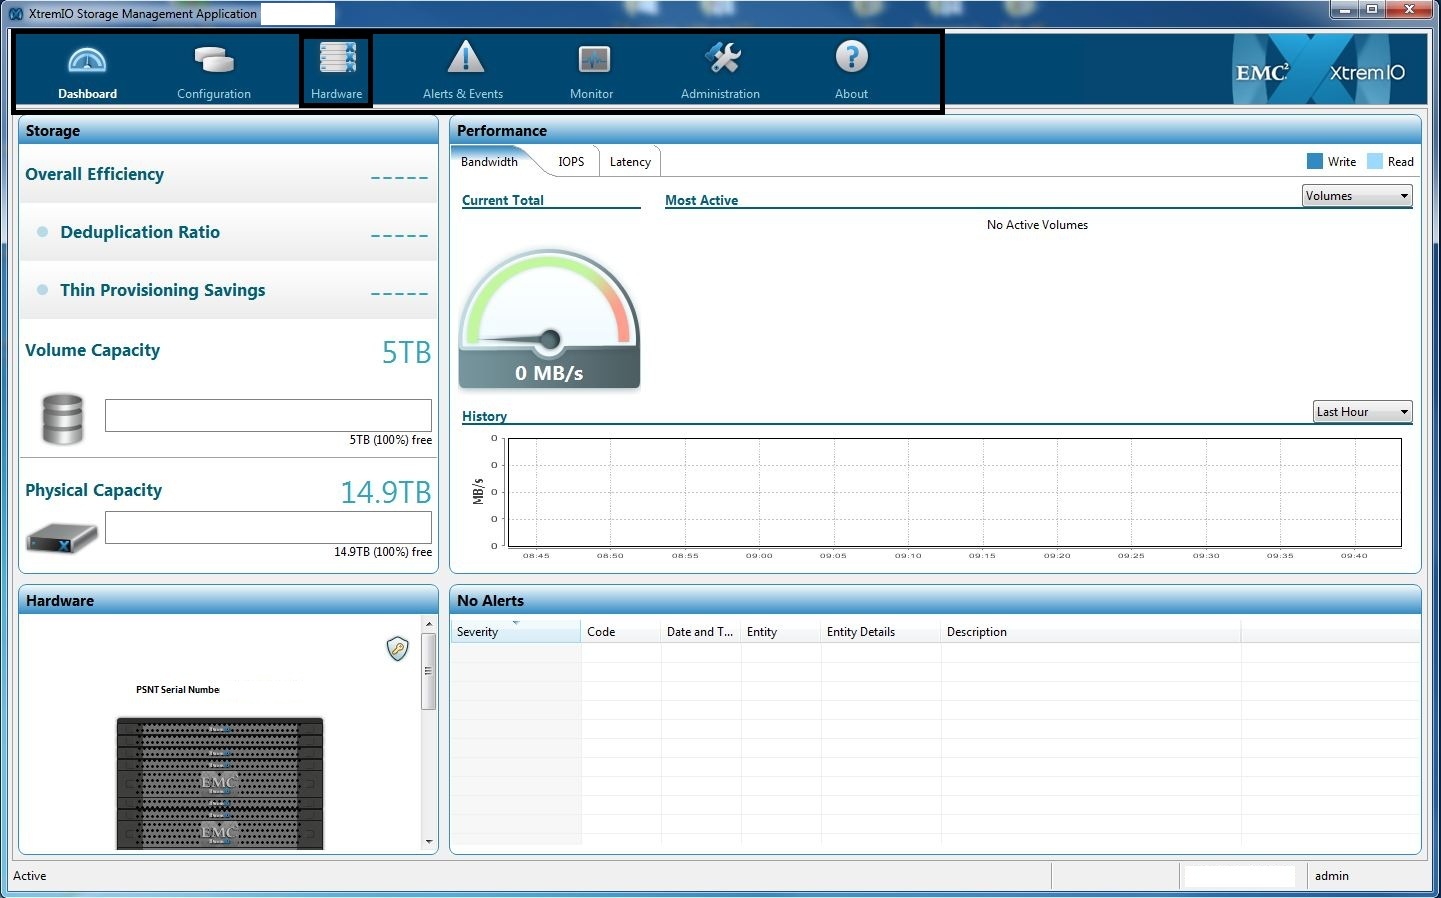1441x898 pixels.
Task: Open the About question mark icon
Action: 851,58
